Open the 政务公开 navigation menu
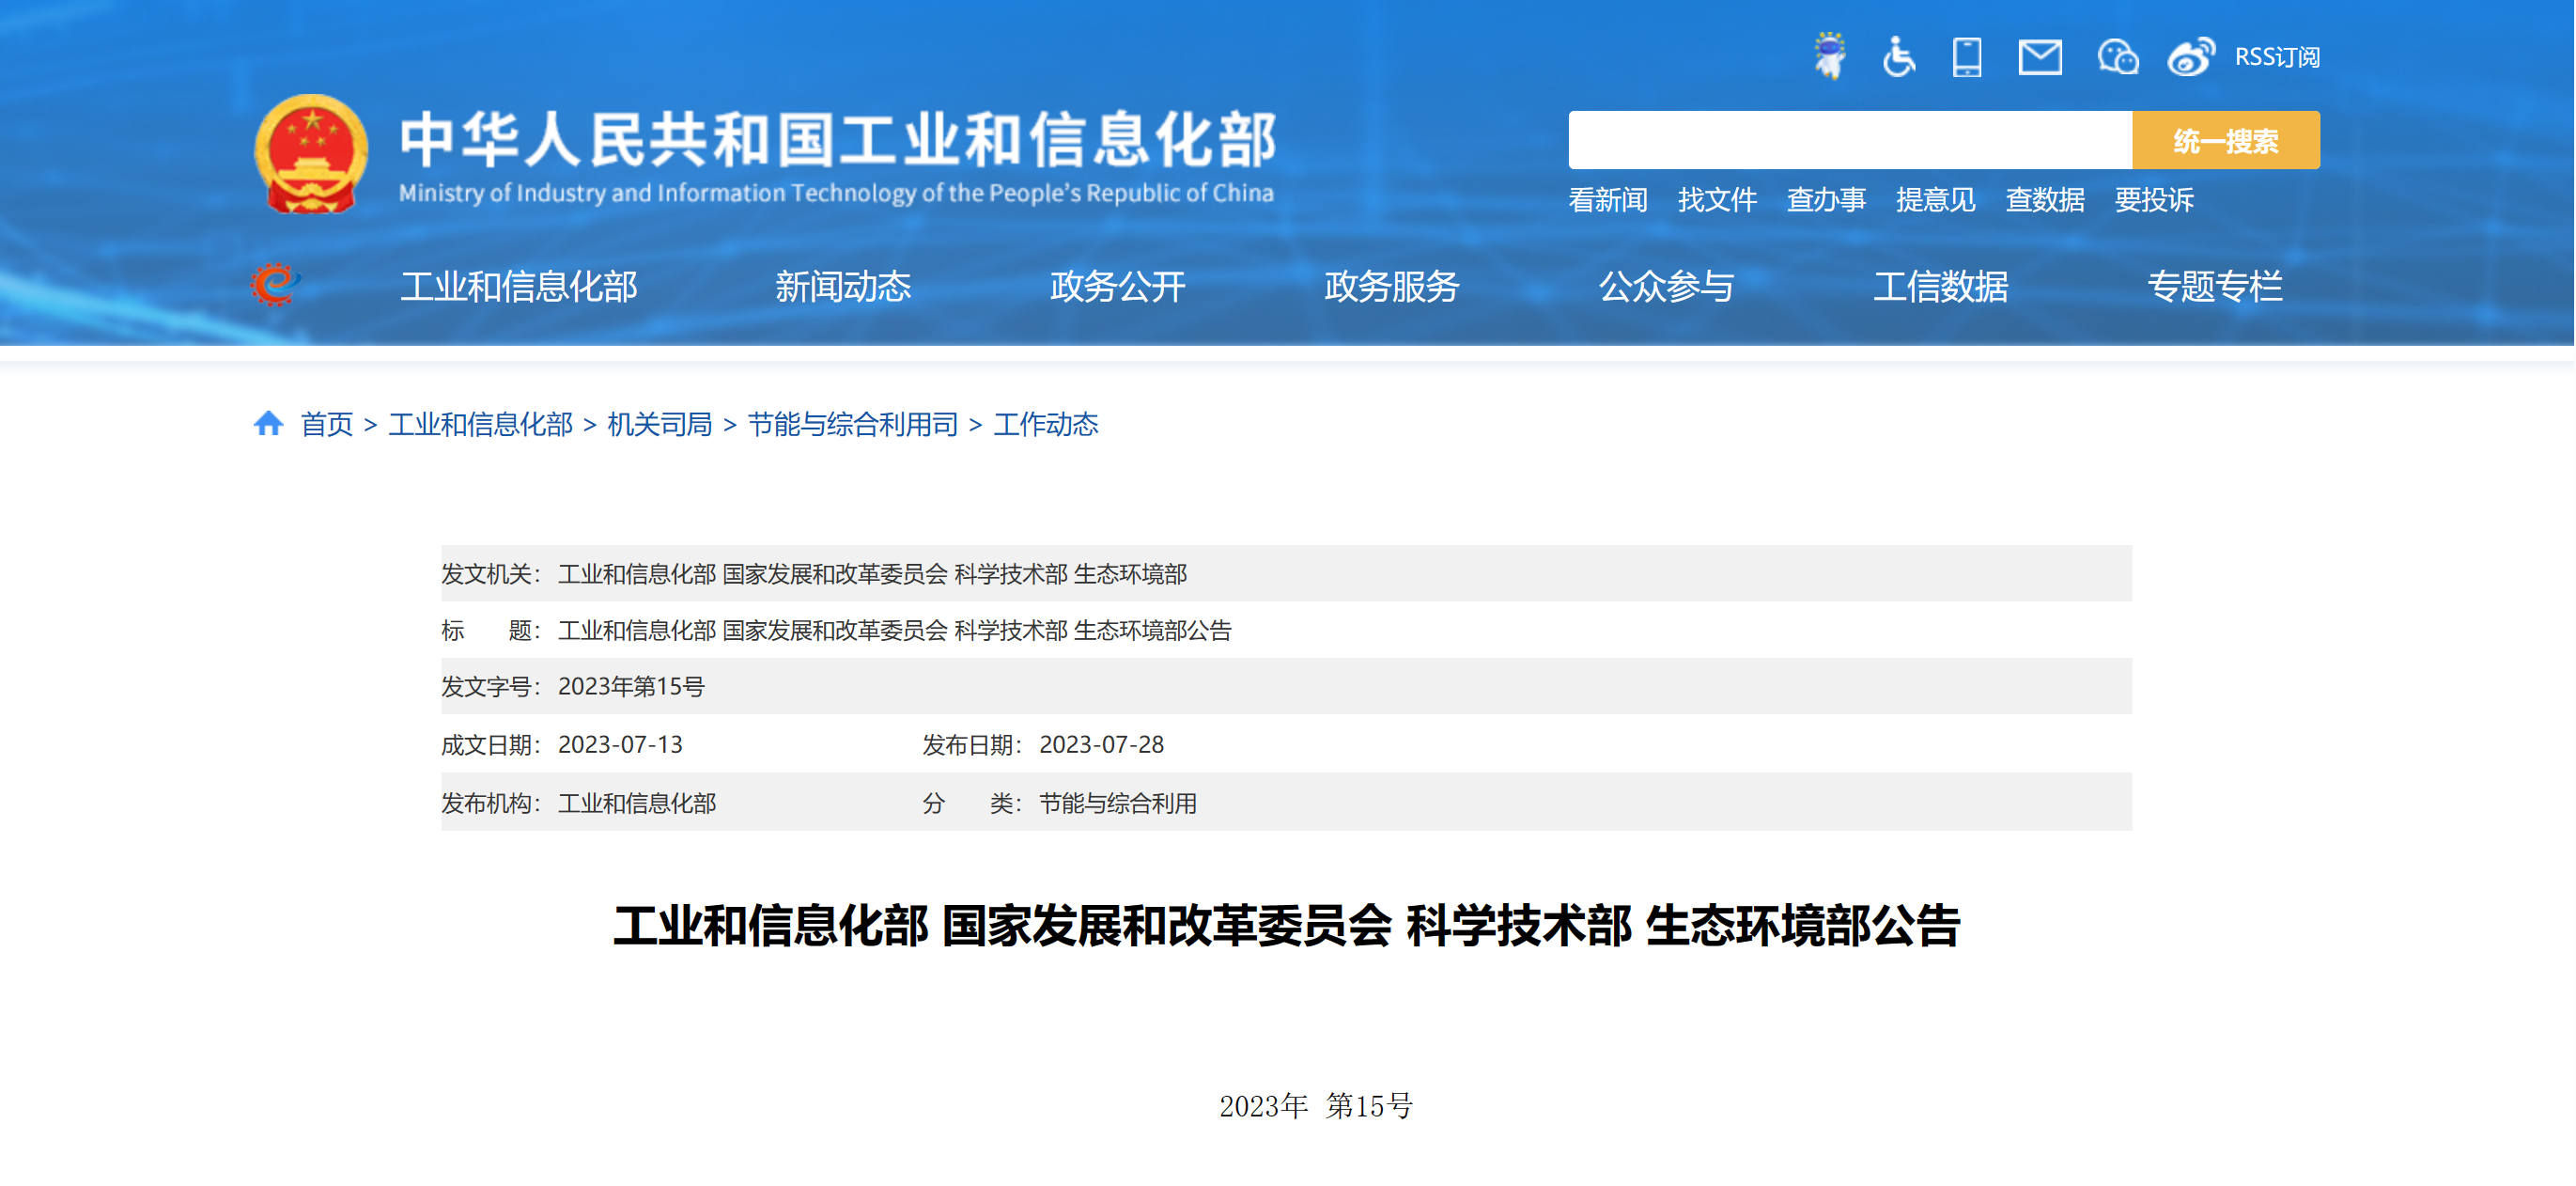The width and height of the screenshot is (2576, 1186). point(1117,287)
